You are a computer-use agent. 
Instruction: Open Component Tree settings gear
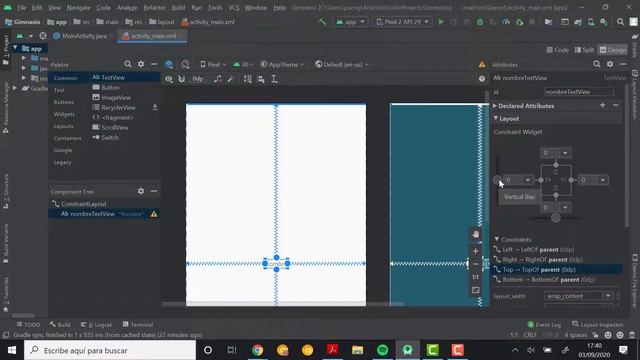[141, 191]
